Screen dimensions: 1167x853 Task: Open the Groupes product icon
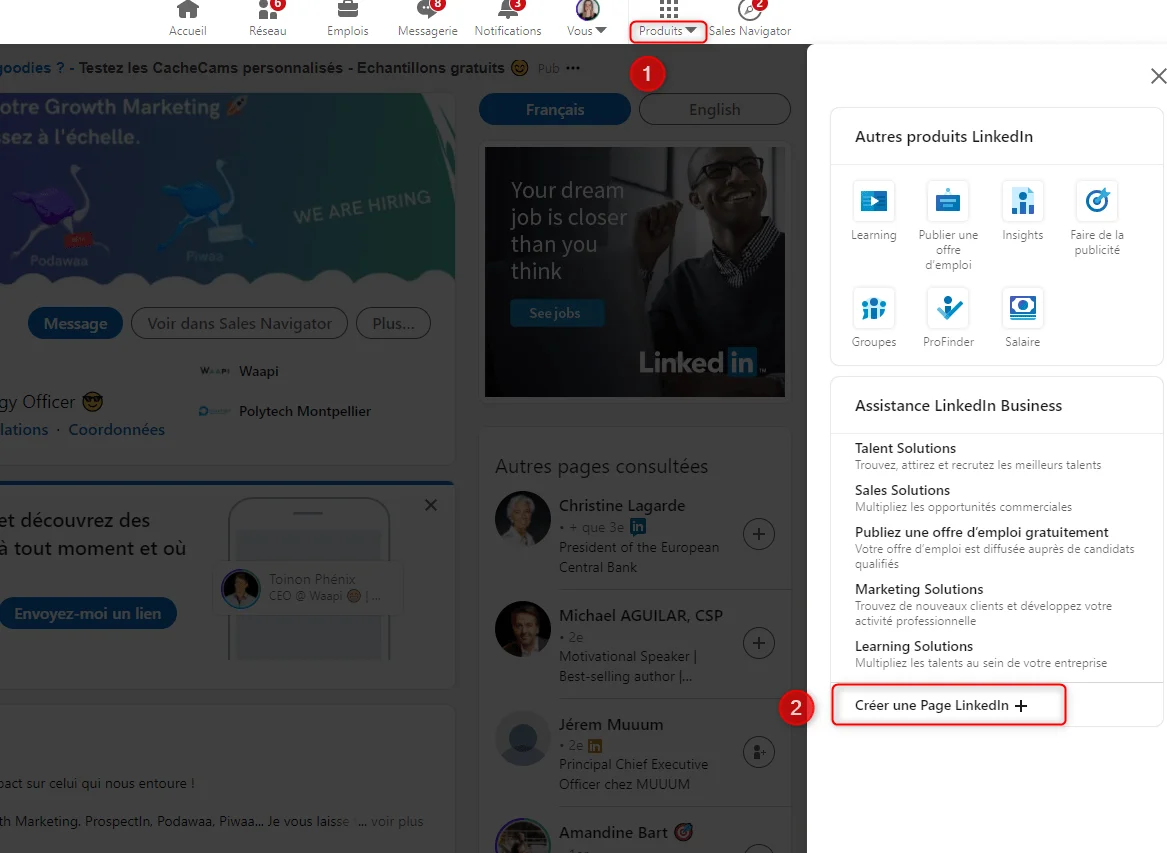tap(874, 319)
